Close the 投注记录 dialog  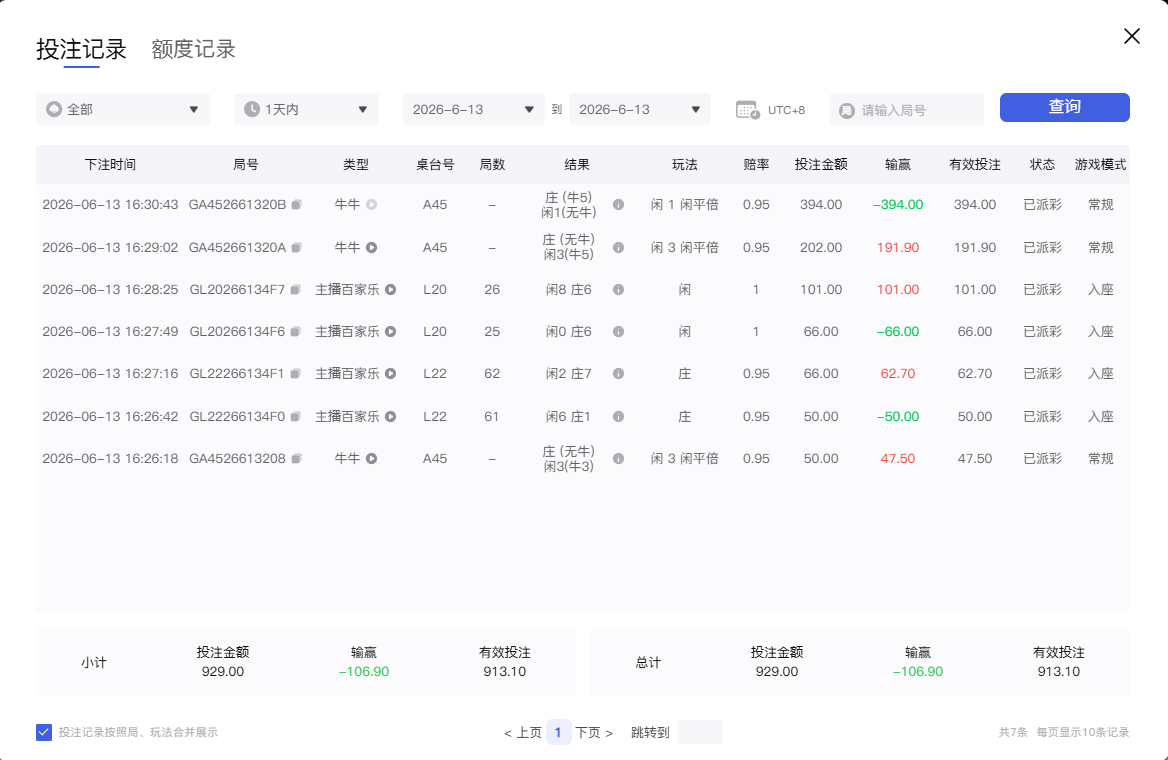1132,36
